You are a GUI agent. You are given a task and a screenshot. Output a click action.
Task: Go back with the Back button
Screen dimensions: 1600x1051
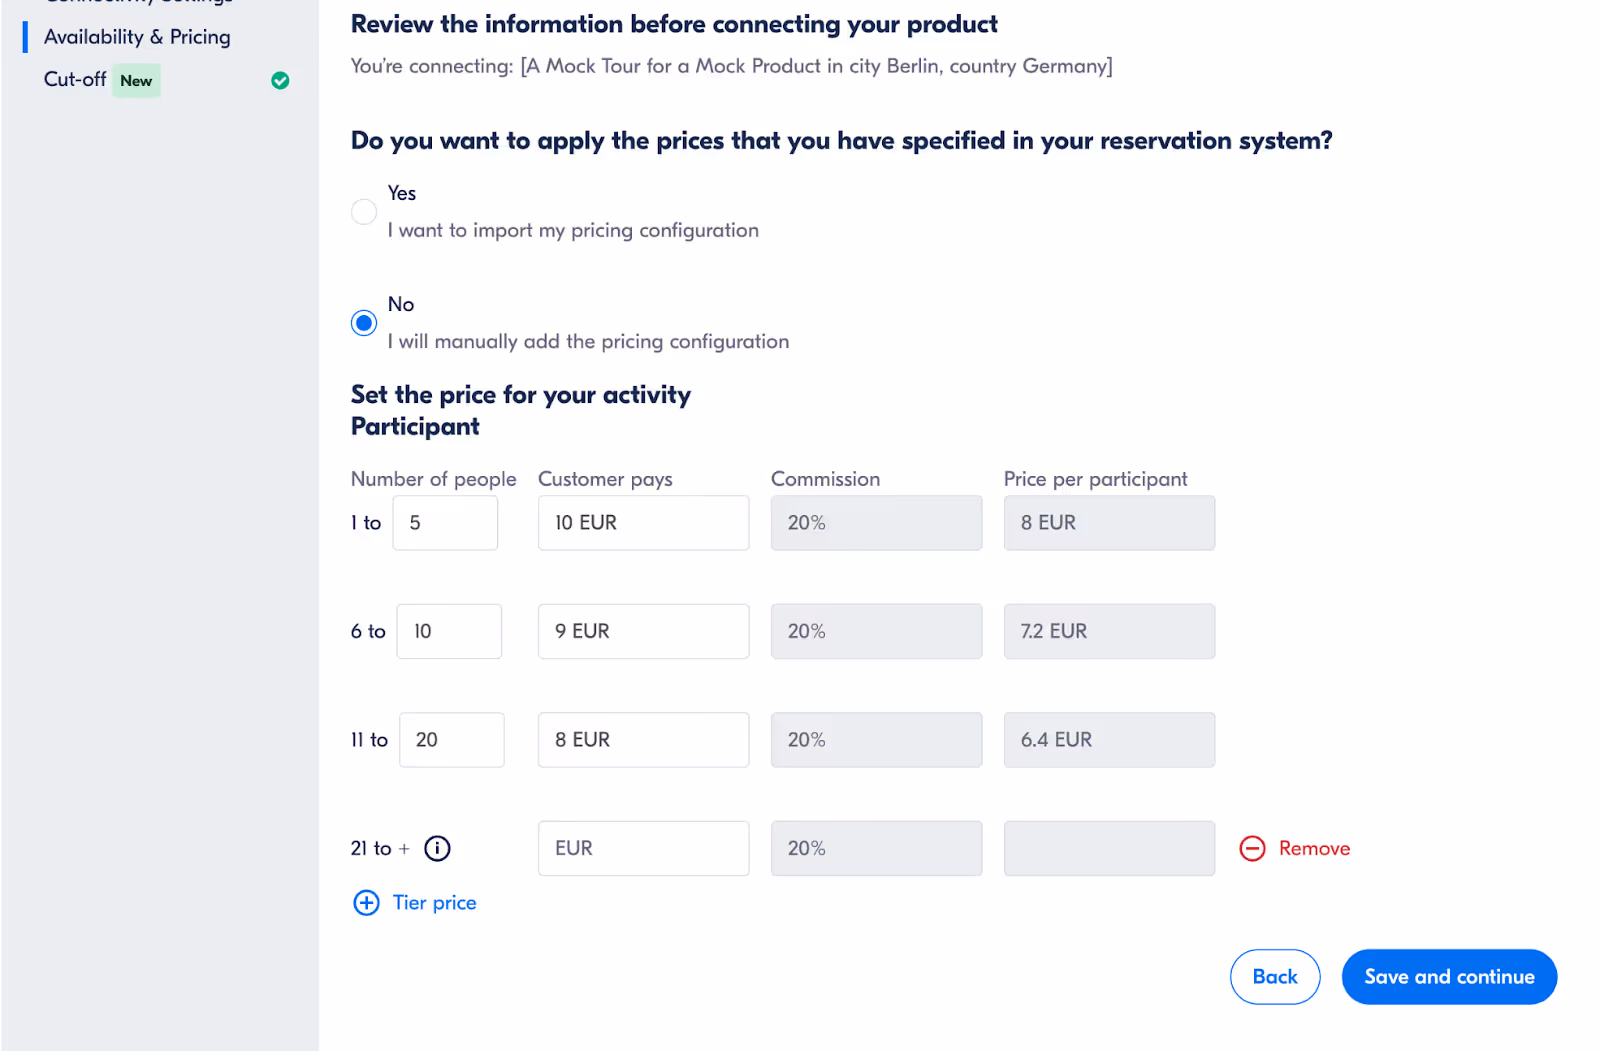1275,977
